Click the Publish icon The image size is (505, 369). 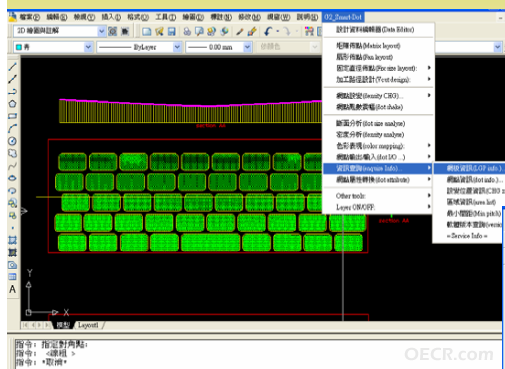click(212, 31)
